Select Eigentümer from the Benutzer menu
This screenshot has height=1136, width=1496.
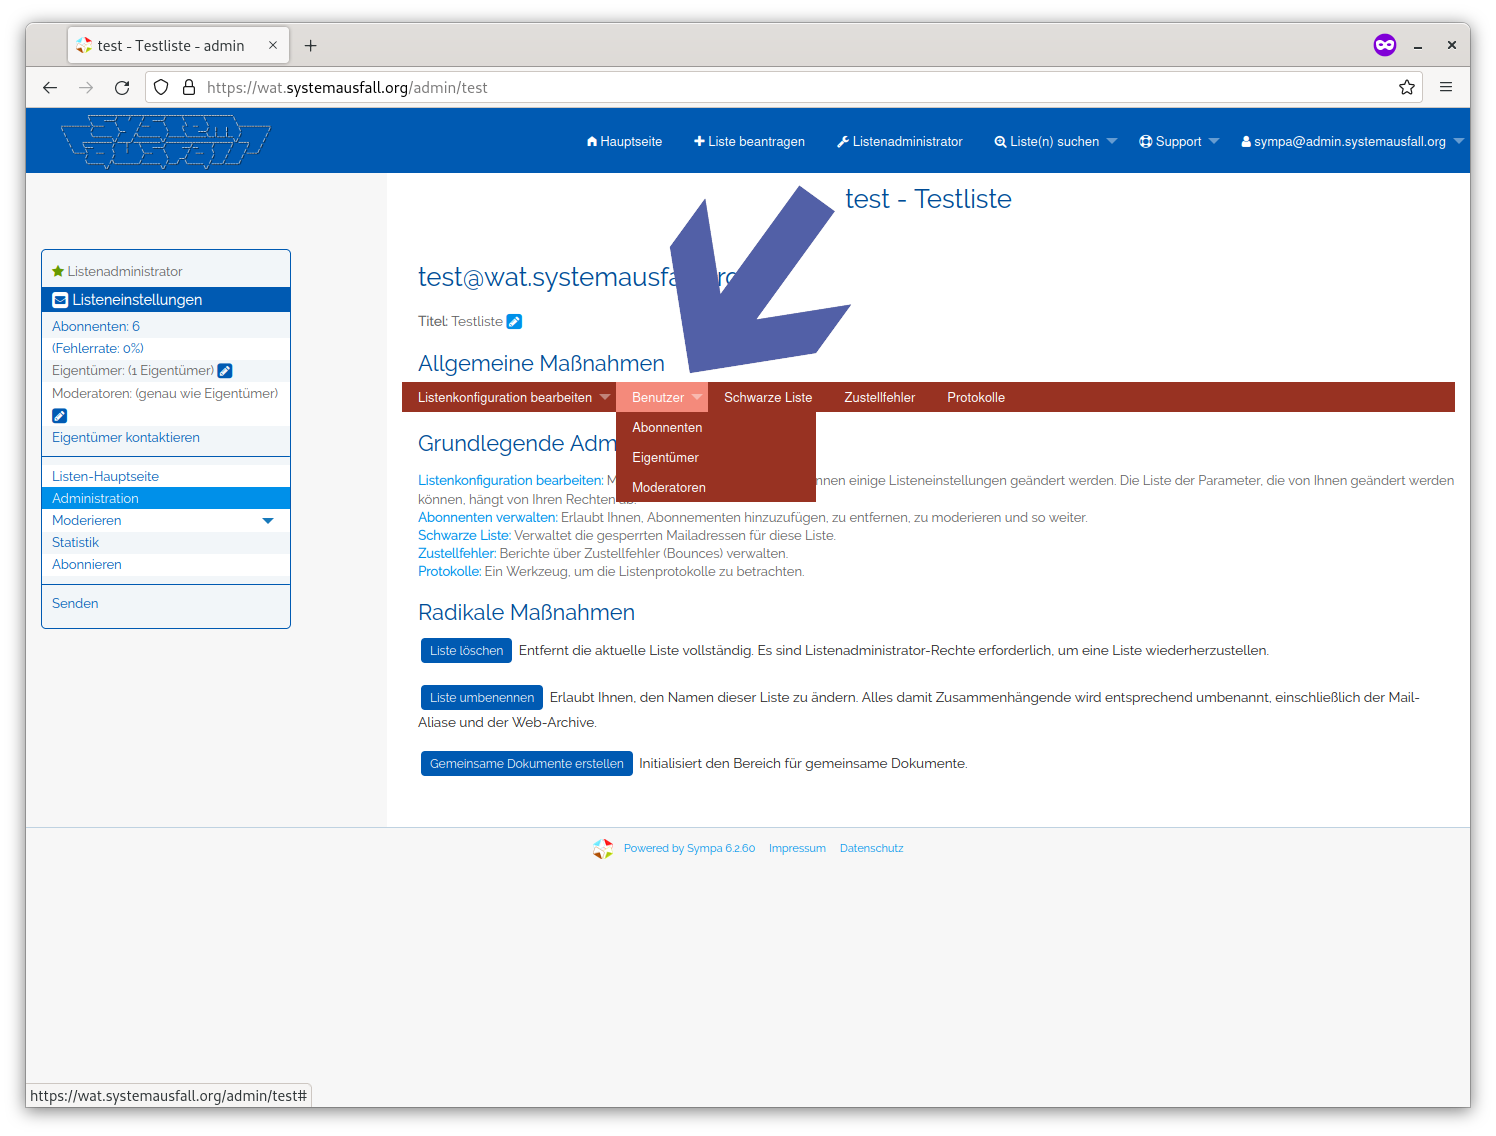click(x=666, y=457)
